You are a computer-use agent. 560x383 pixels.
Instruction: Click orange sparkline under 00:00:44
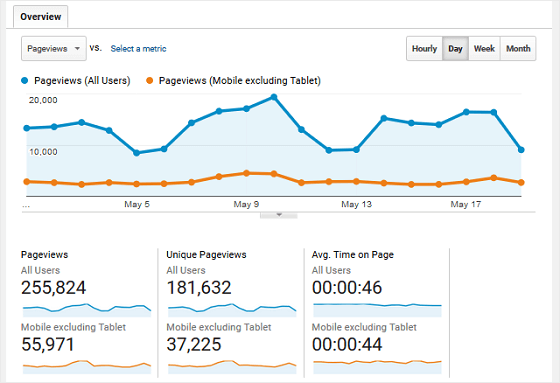tap(378, 367)
